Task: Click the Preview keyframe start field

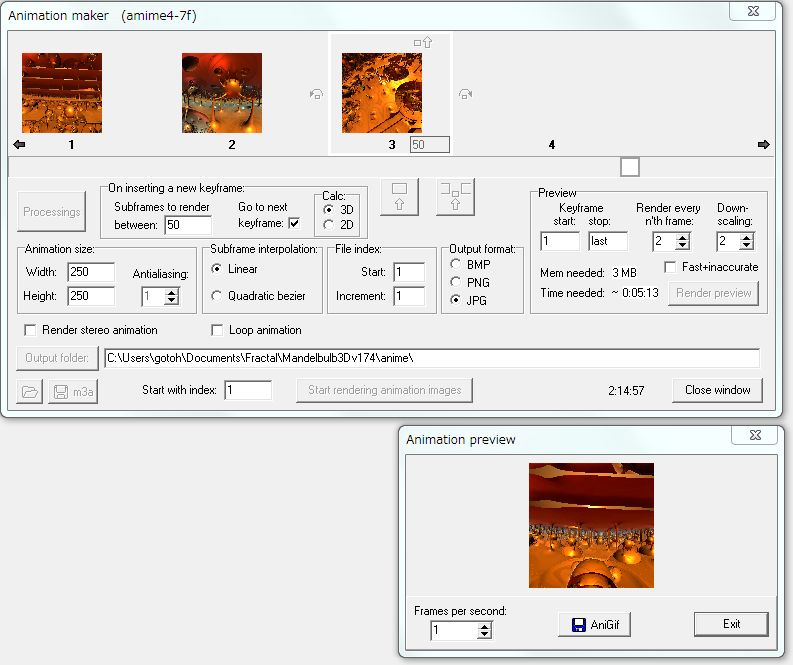Action: pos(560,241)
